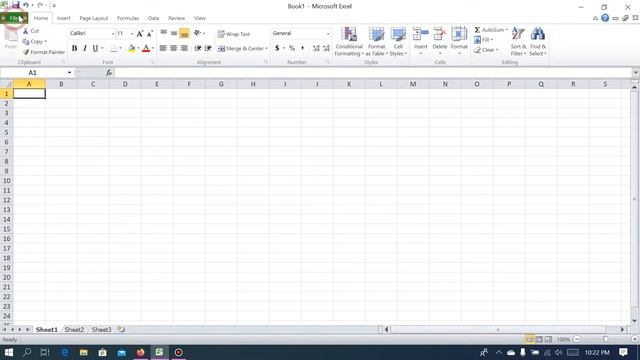Align text left
This screenshot has height=360, width=640.
(x=163, y=49)
